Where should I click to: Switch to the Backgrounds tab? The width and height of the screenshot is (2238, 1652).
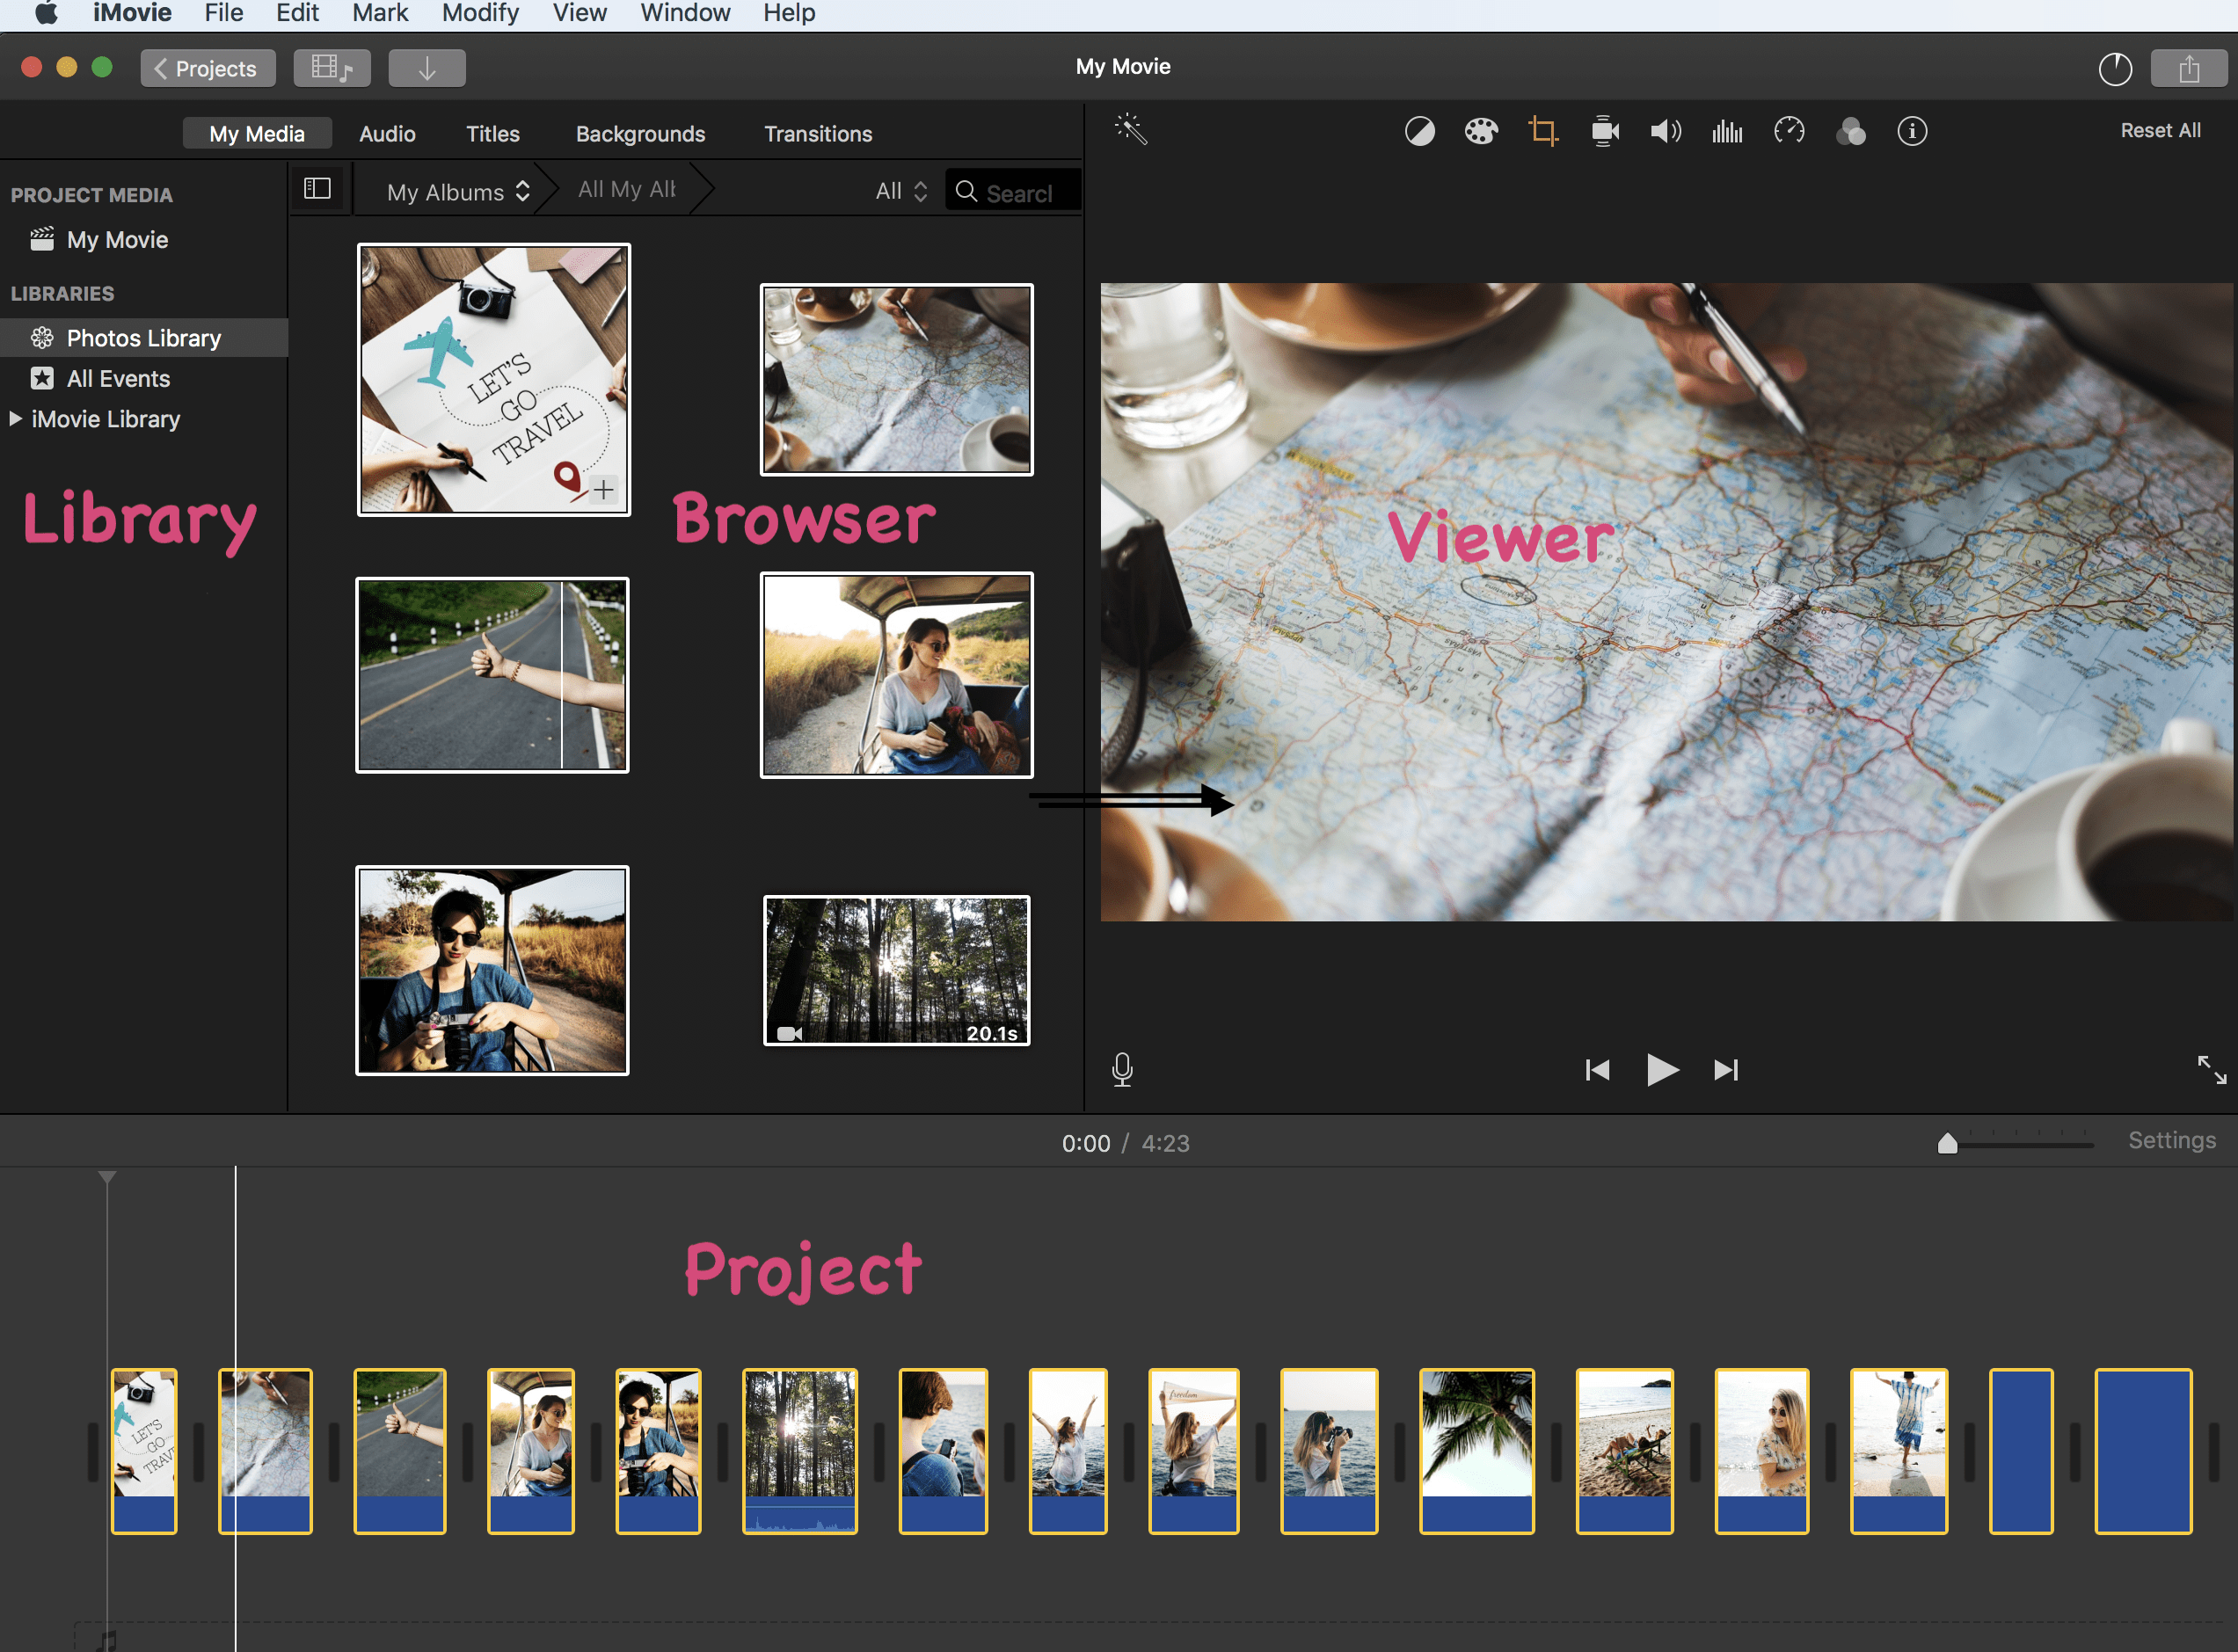point(640,134)
